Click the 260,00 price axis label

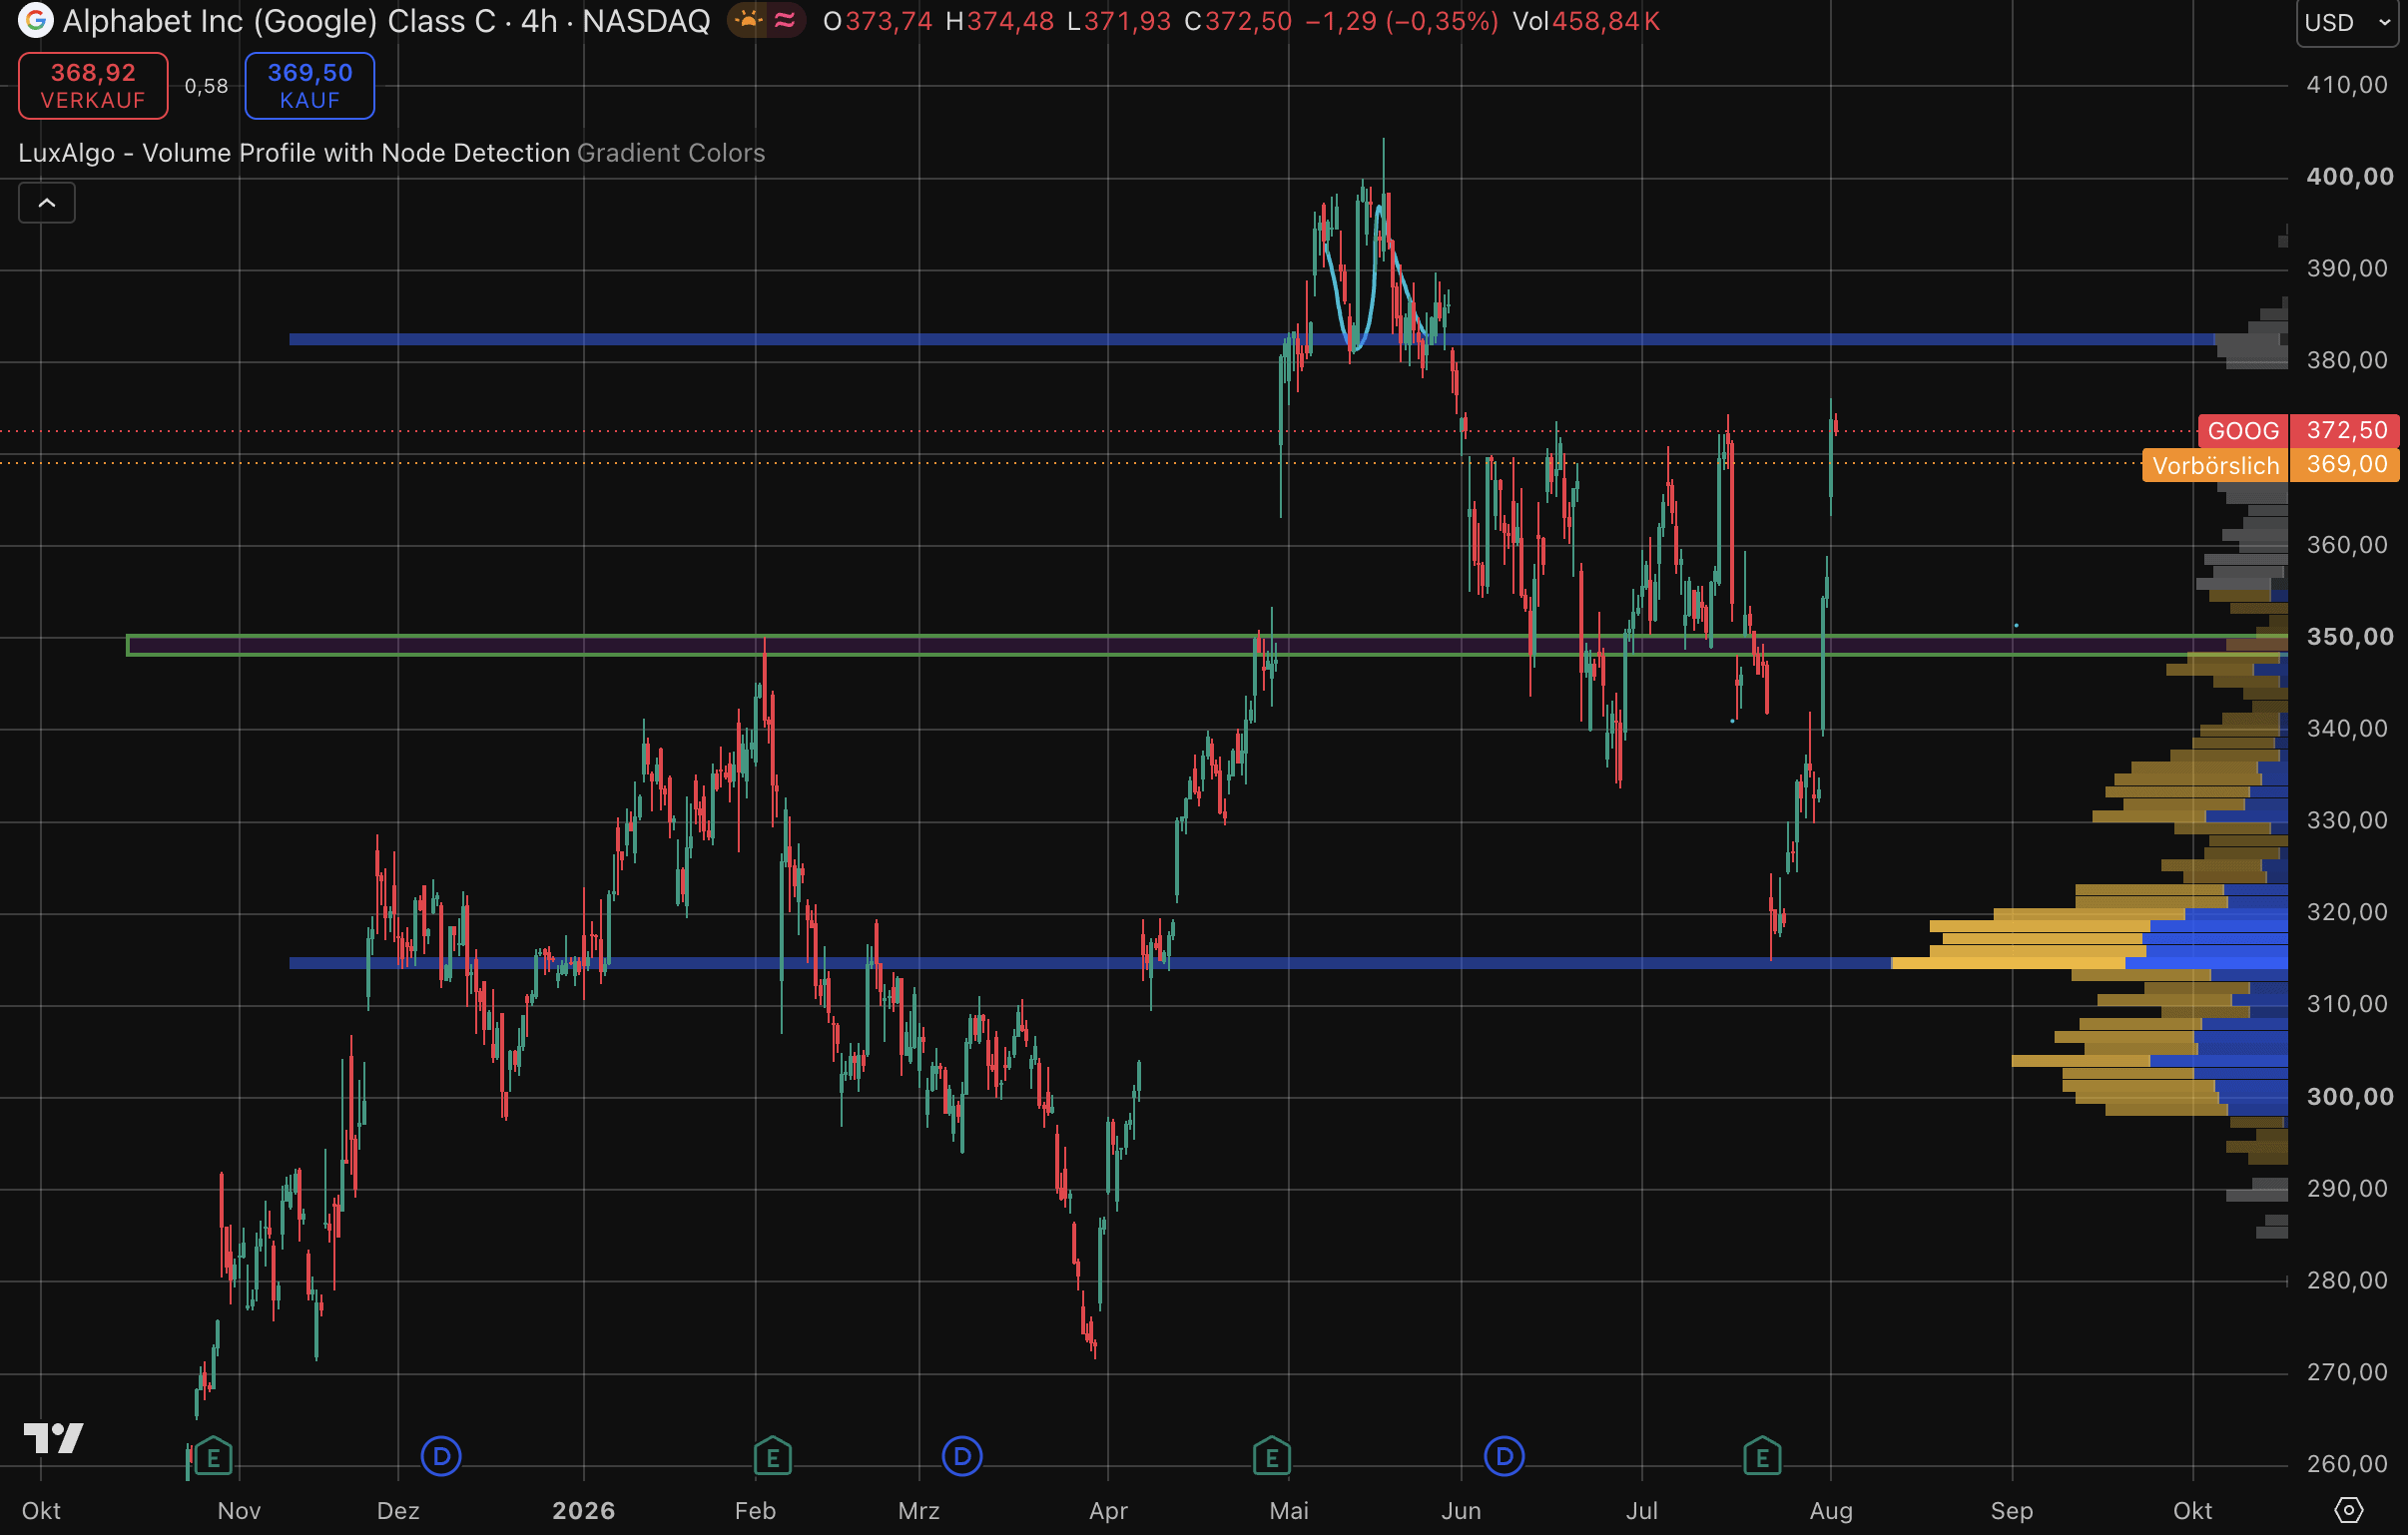pyautogui.click(x=2347, y=1464)
